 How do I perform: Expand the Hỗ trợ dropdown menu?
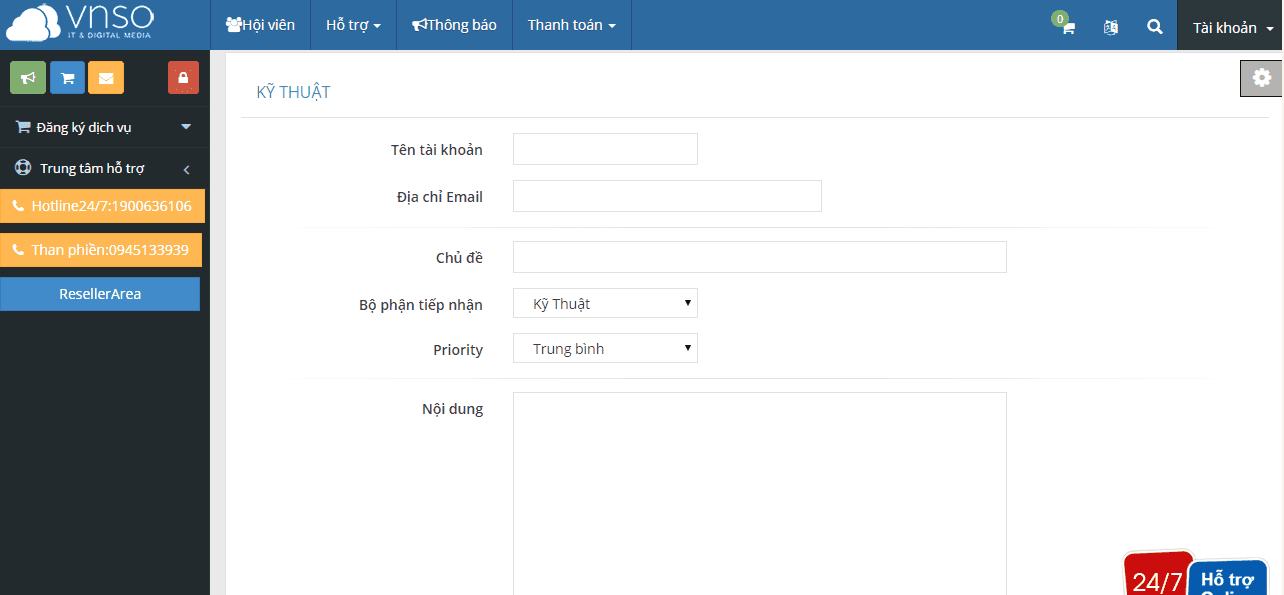coord(354,25)
